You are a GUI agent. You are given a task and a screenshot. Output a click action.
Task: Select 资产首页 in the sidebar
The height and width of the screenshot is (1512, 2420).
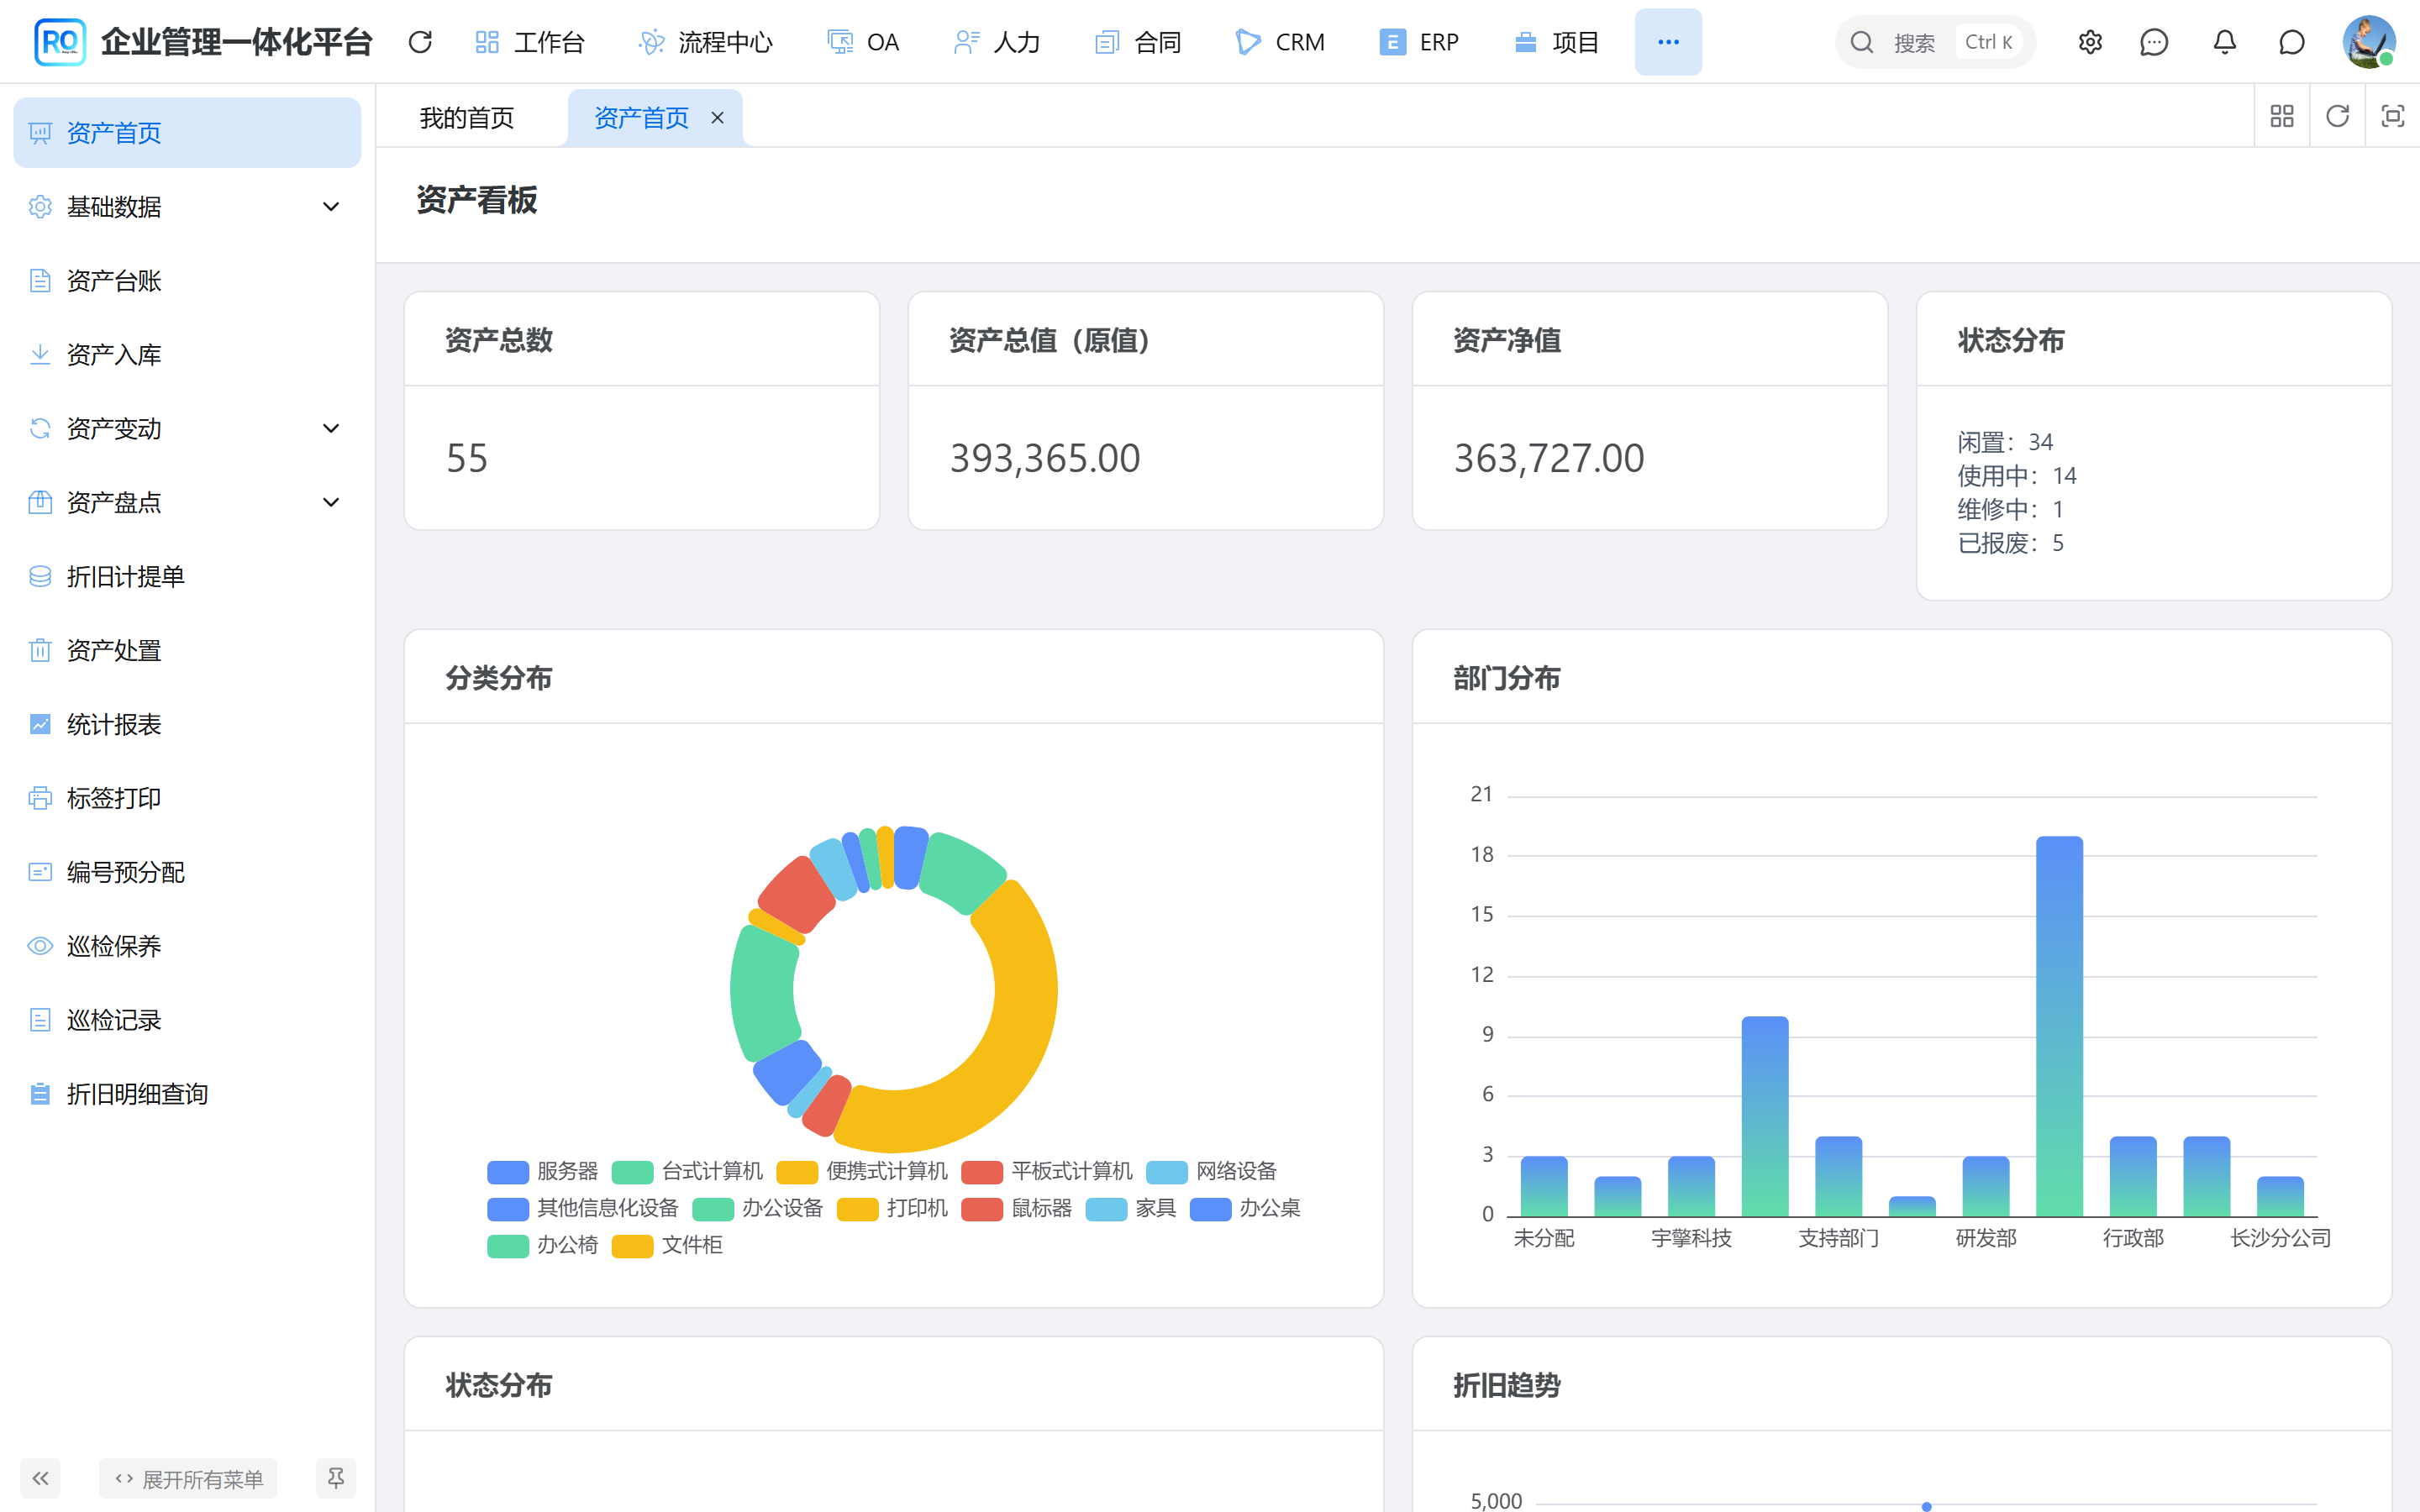tap(187, 133)
